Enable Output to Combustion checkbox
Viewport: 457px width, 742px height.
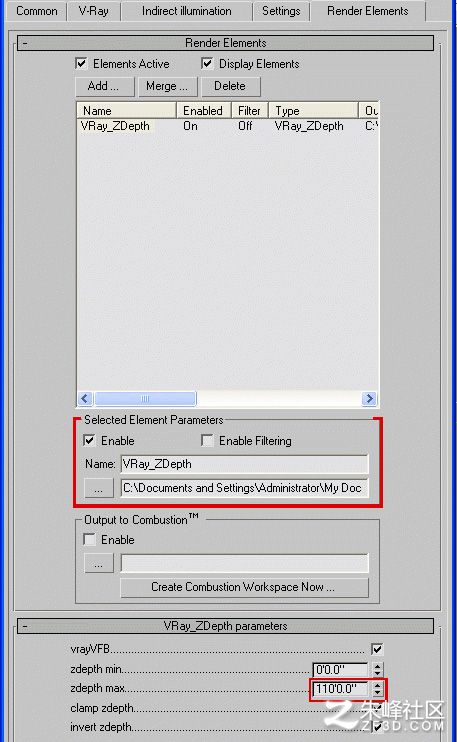click(89, 539)
